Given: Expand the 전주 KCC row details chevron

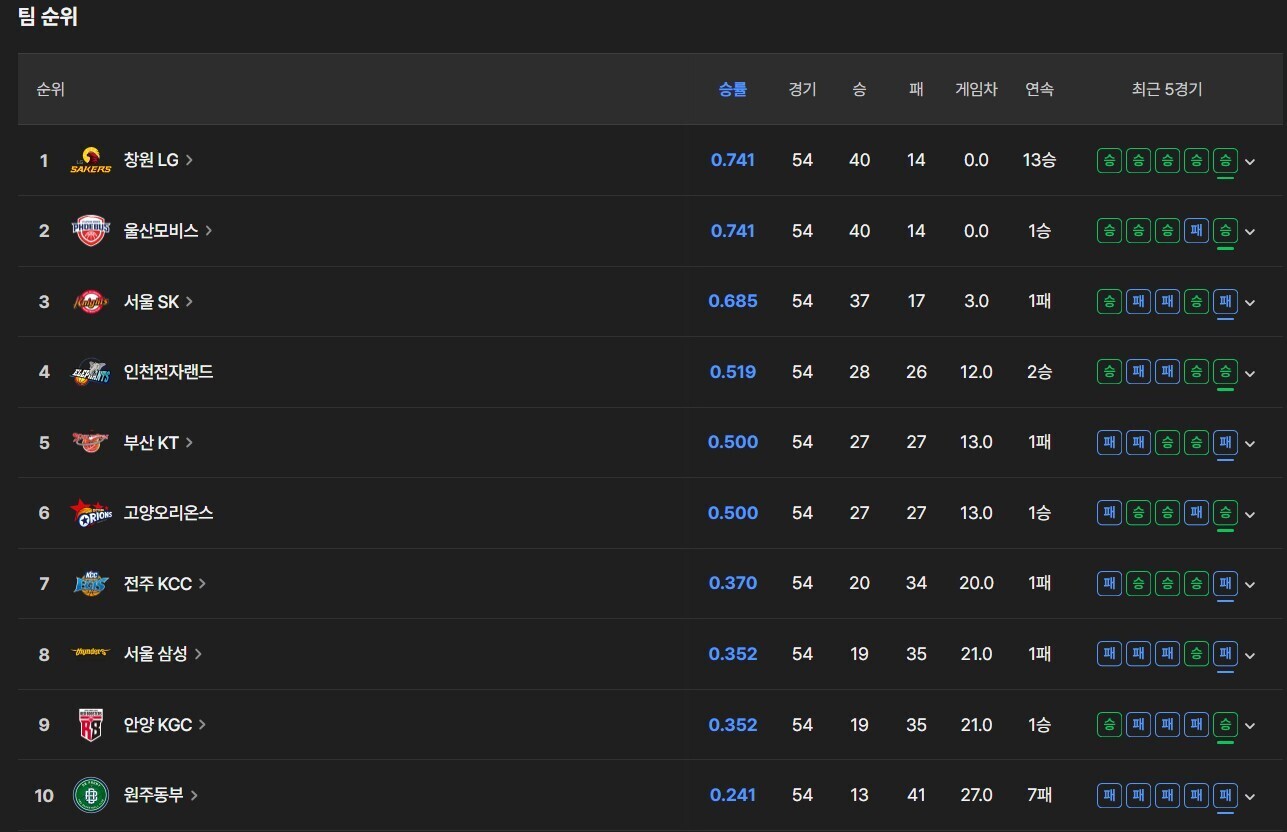Looking at the screenshot, I should [x=1250, y=585].
